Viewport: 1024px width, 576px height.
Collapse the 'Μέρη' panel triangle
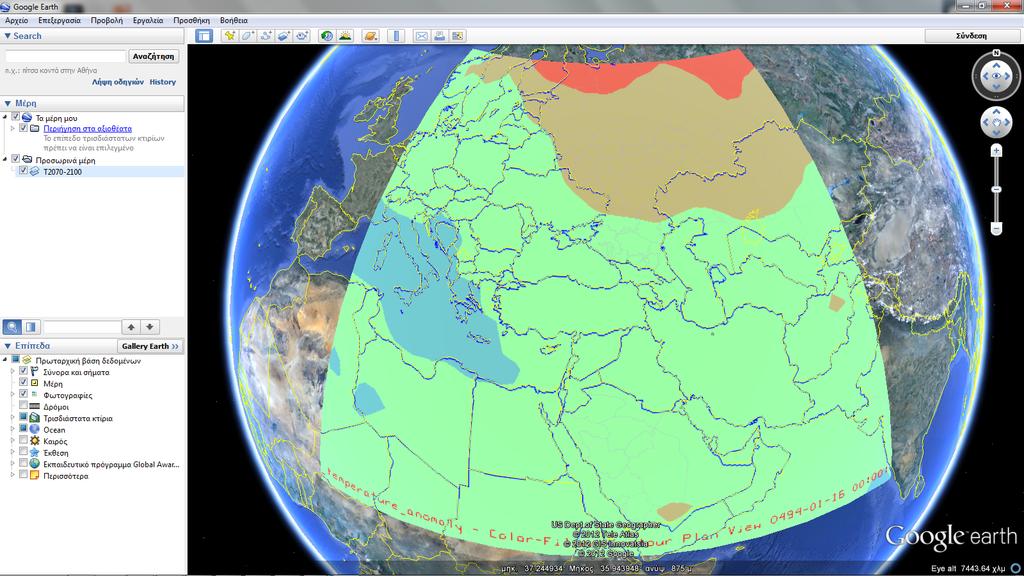7,103
